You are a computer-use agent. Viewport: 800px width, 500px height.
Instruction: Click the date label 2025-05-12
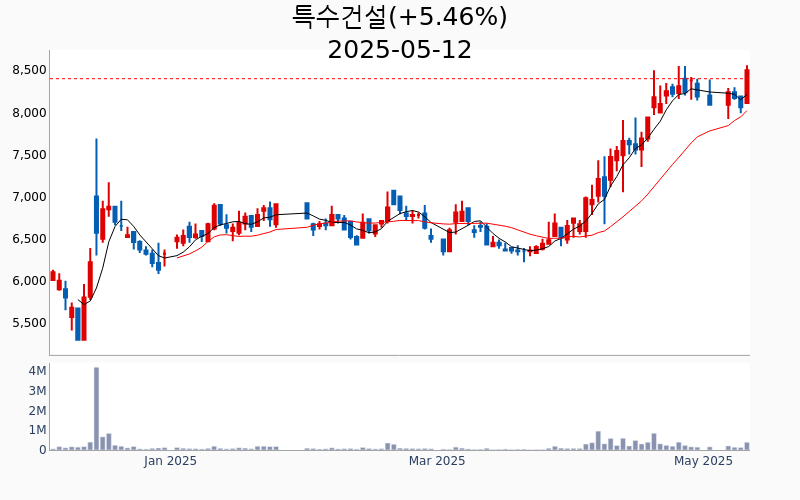point(399,50)
